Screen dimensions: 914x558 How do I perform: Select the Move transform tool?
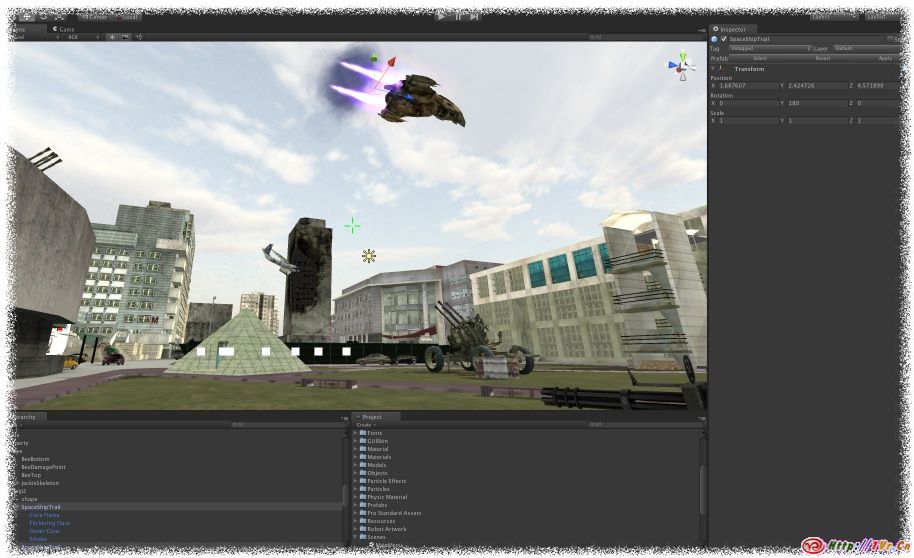point(27,16)
